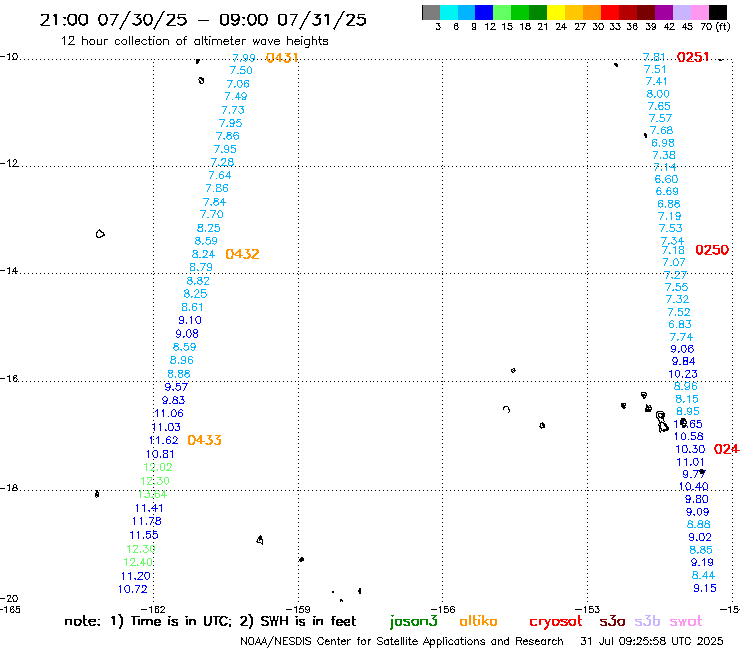Click the 7.99 value beside 0431
Image resolution: width=740 pixels, height=650 pixels.
pos(244,58)
